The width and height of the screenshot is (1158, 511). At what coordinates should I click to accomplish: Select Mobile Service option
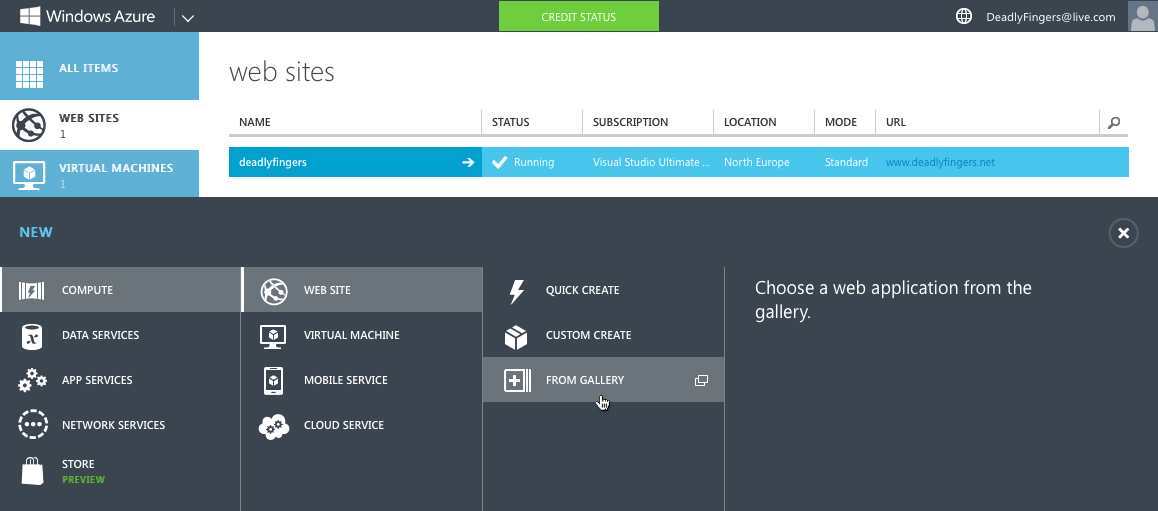point(363,380)
